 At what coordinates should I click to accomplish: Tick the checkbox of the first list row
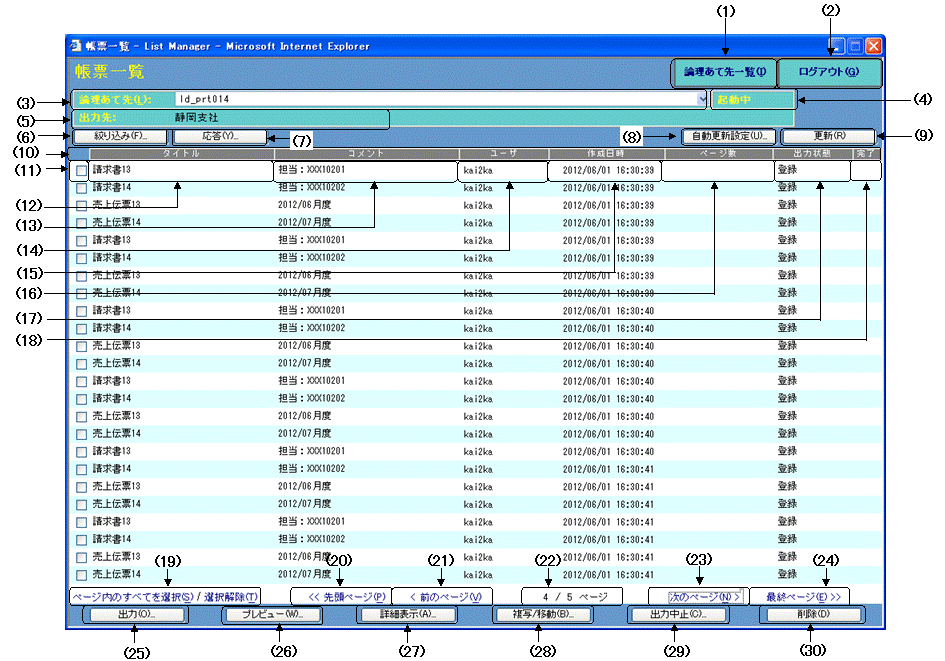[x=82, y=171]
